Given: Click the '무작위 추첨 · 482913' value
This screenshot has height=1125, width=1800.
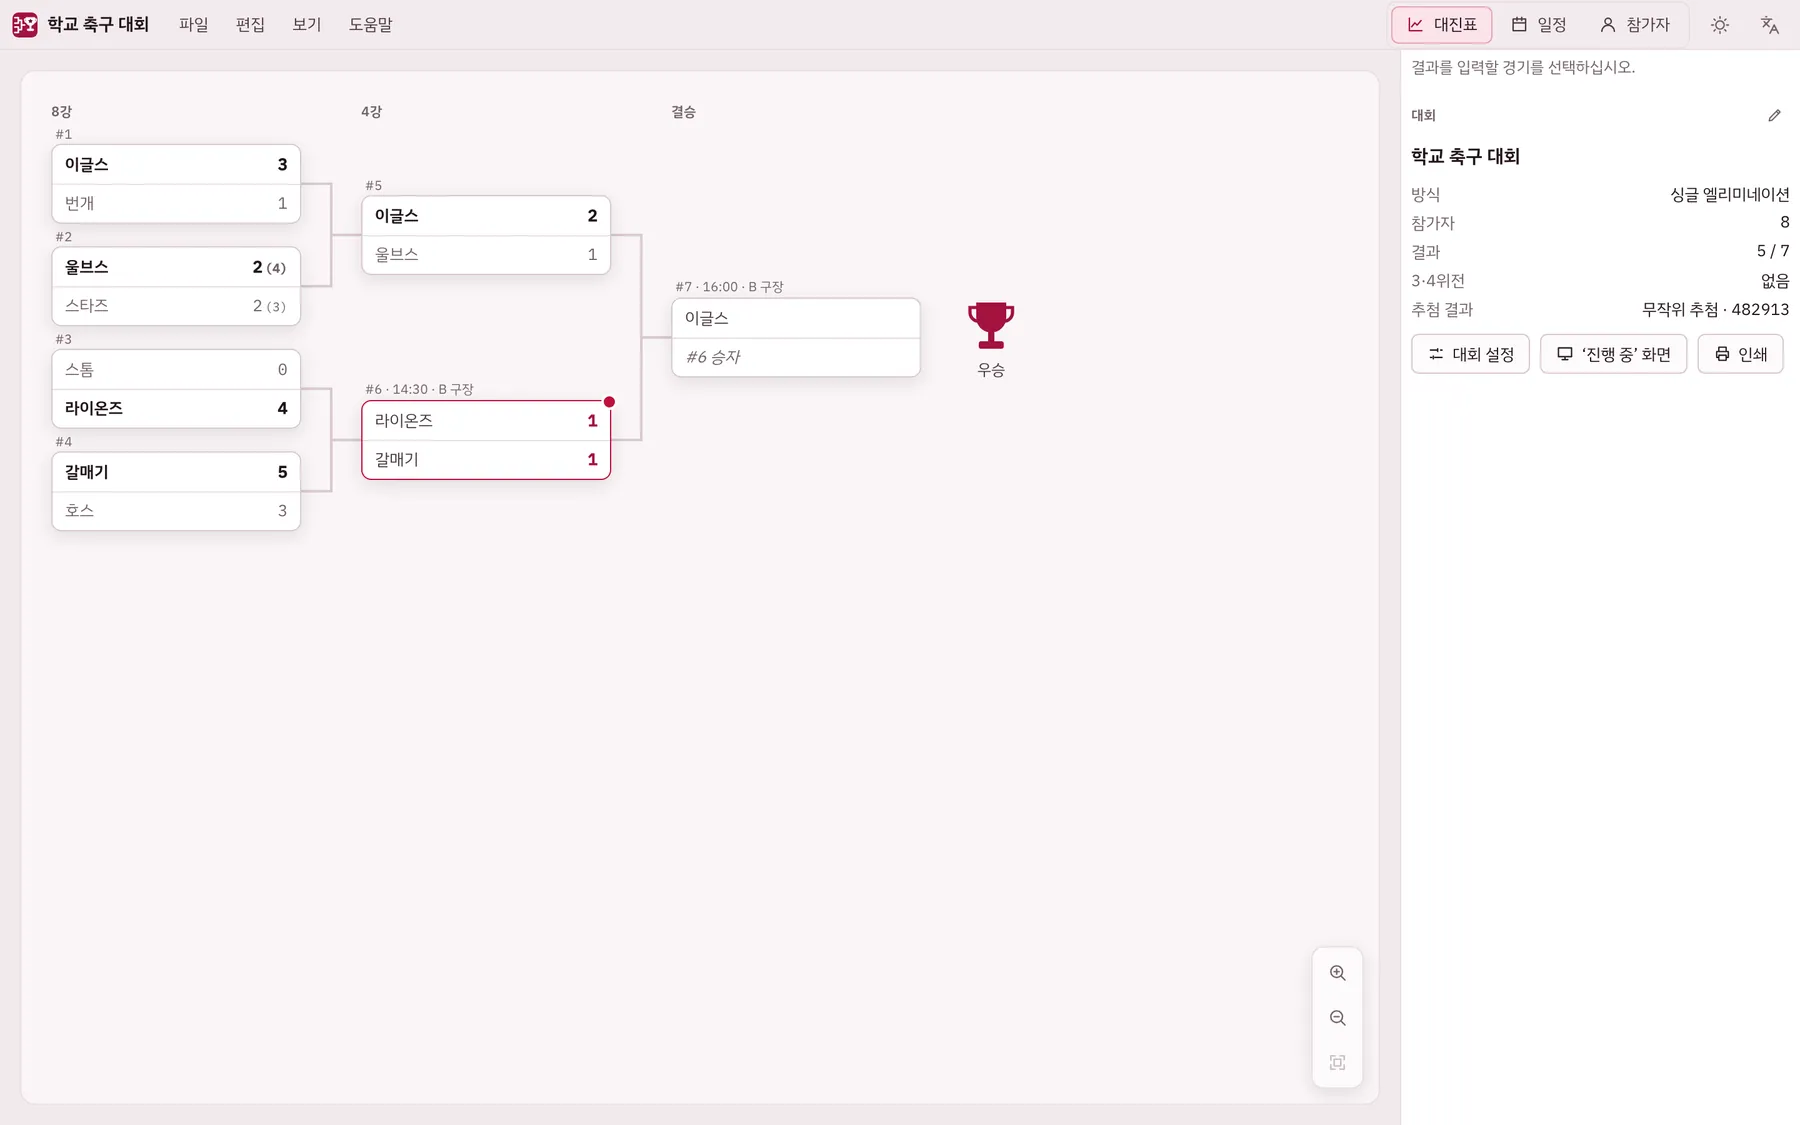Looking at the screenshot, I should [1715, 310].
